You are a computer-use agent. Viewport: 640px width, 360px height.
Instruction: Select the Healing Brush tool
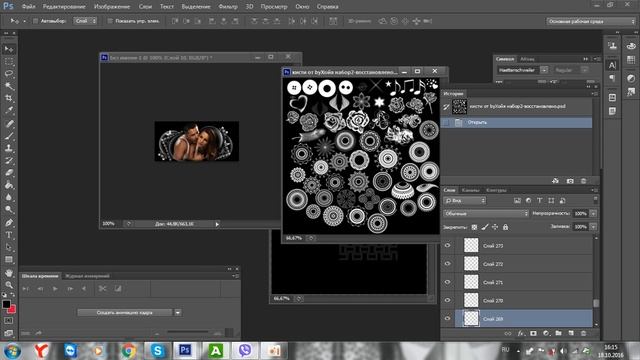9,124
